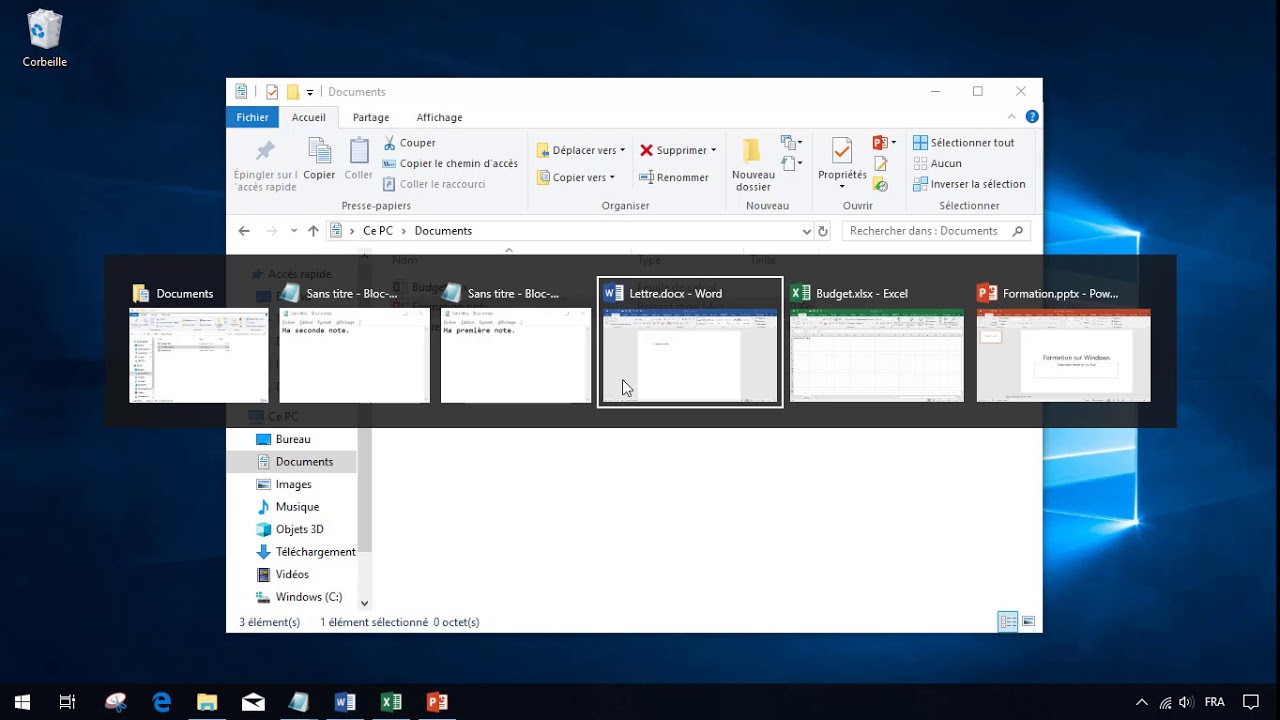This screenshot has width=1280, height=720.
Task: Click the new folder icon in title bar
Action: pos(293,92)
